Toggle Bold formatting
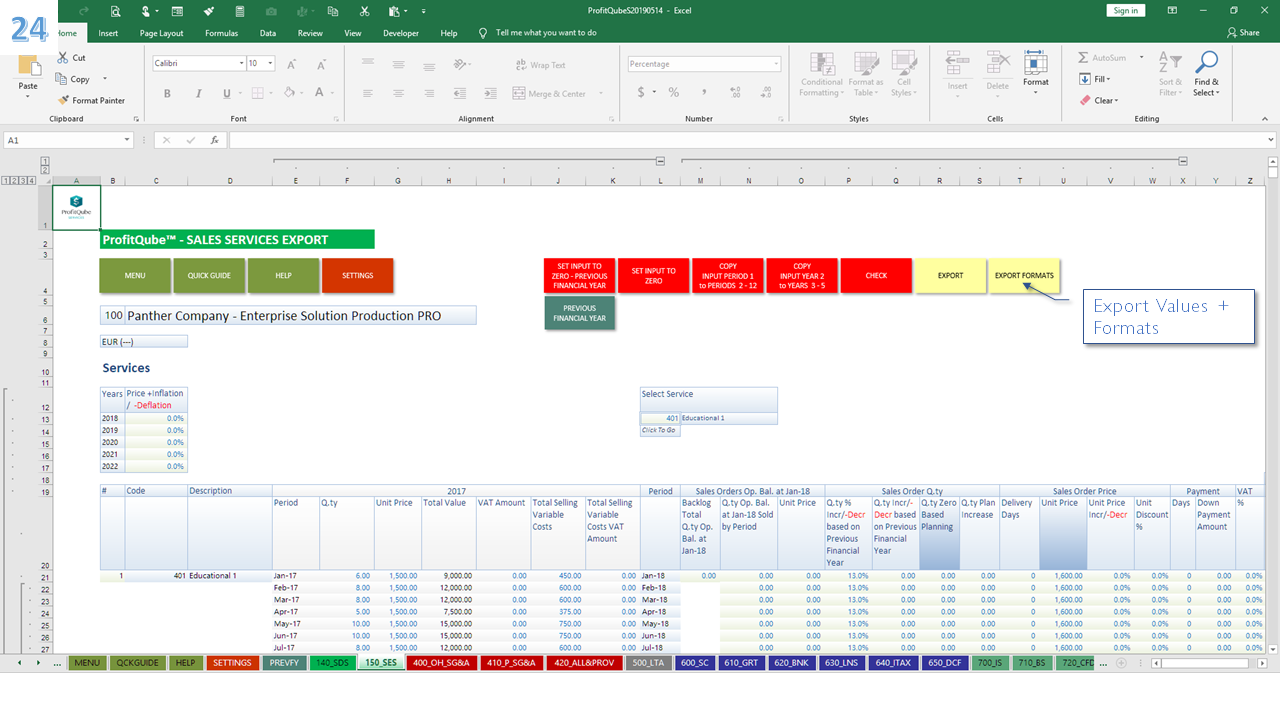This screenshot has height=720, width=1280. point(168,93)
